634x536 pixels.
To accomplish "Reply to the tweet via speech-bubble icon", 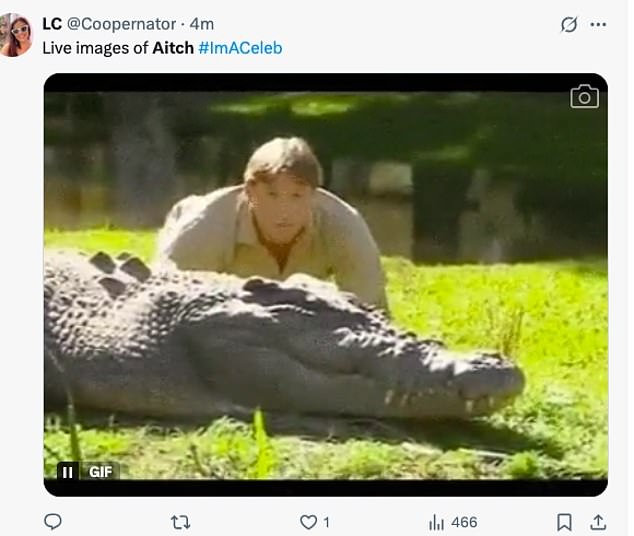I will point(53,522).
